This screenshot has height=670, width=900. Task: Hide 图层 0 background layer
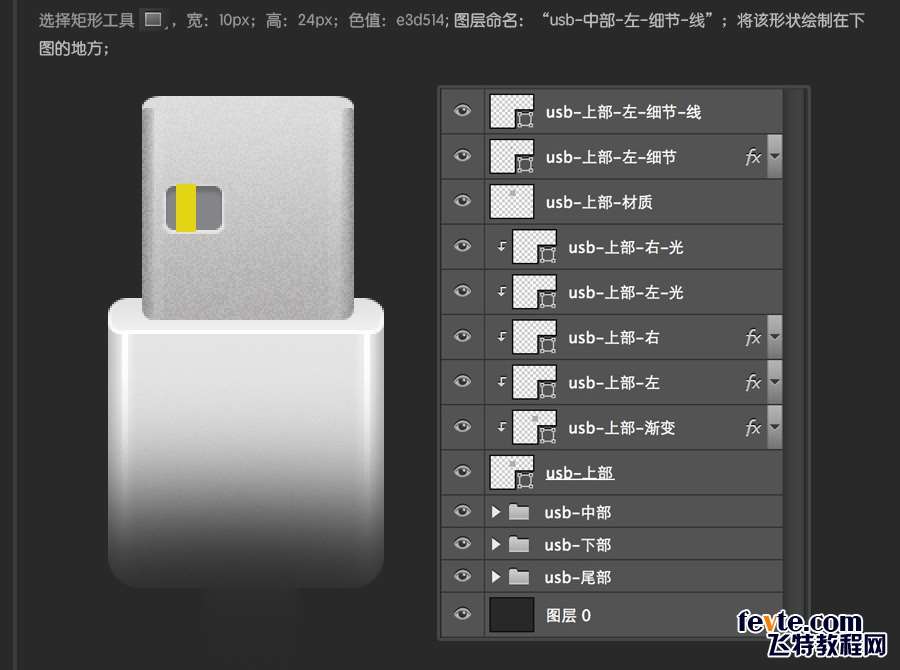(x=462, y=614)
